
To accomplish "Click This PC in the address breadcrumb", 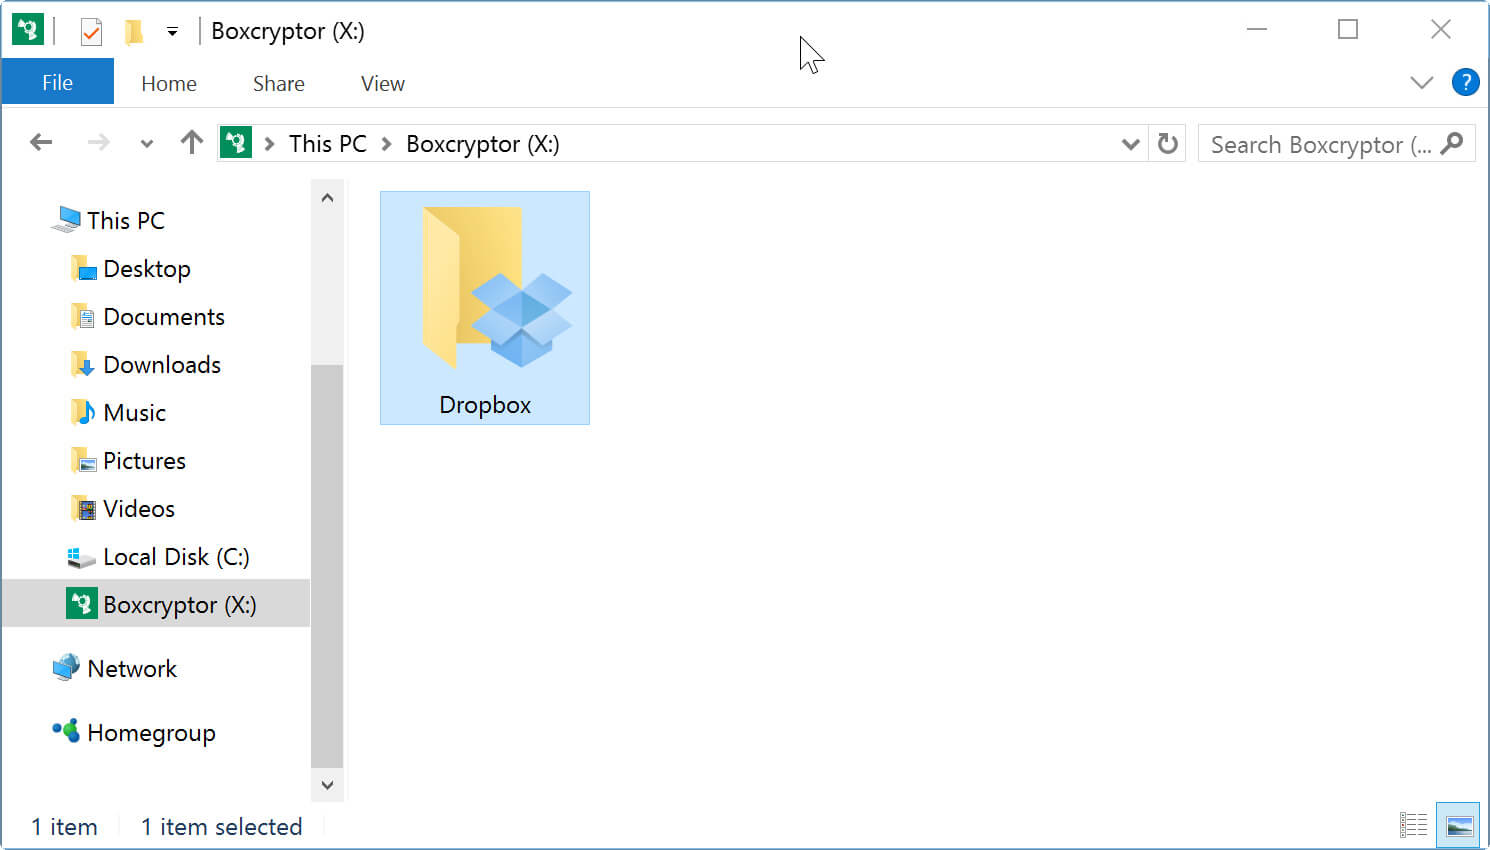I will (327, 144).
